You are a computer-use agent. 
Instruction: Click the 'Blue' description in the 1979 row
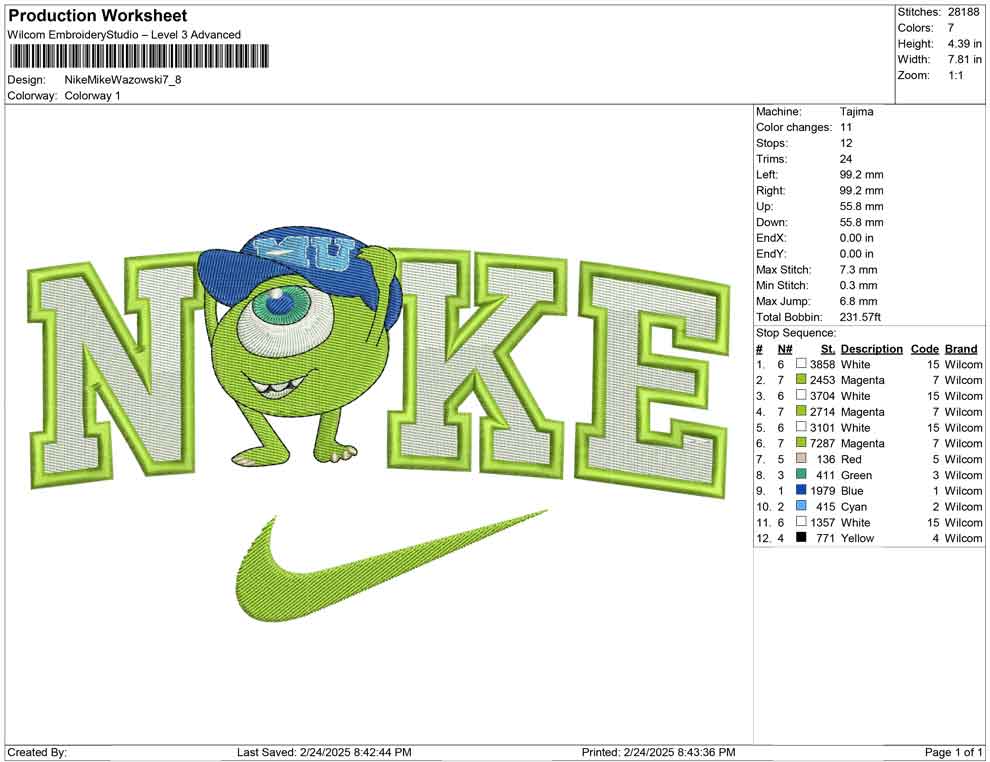(x=852, y=491)
